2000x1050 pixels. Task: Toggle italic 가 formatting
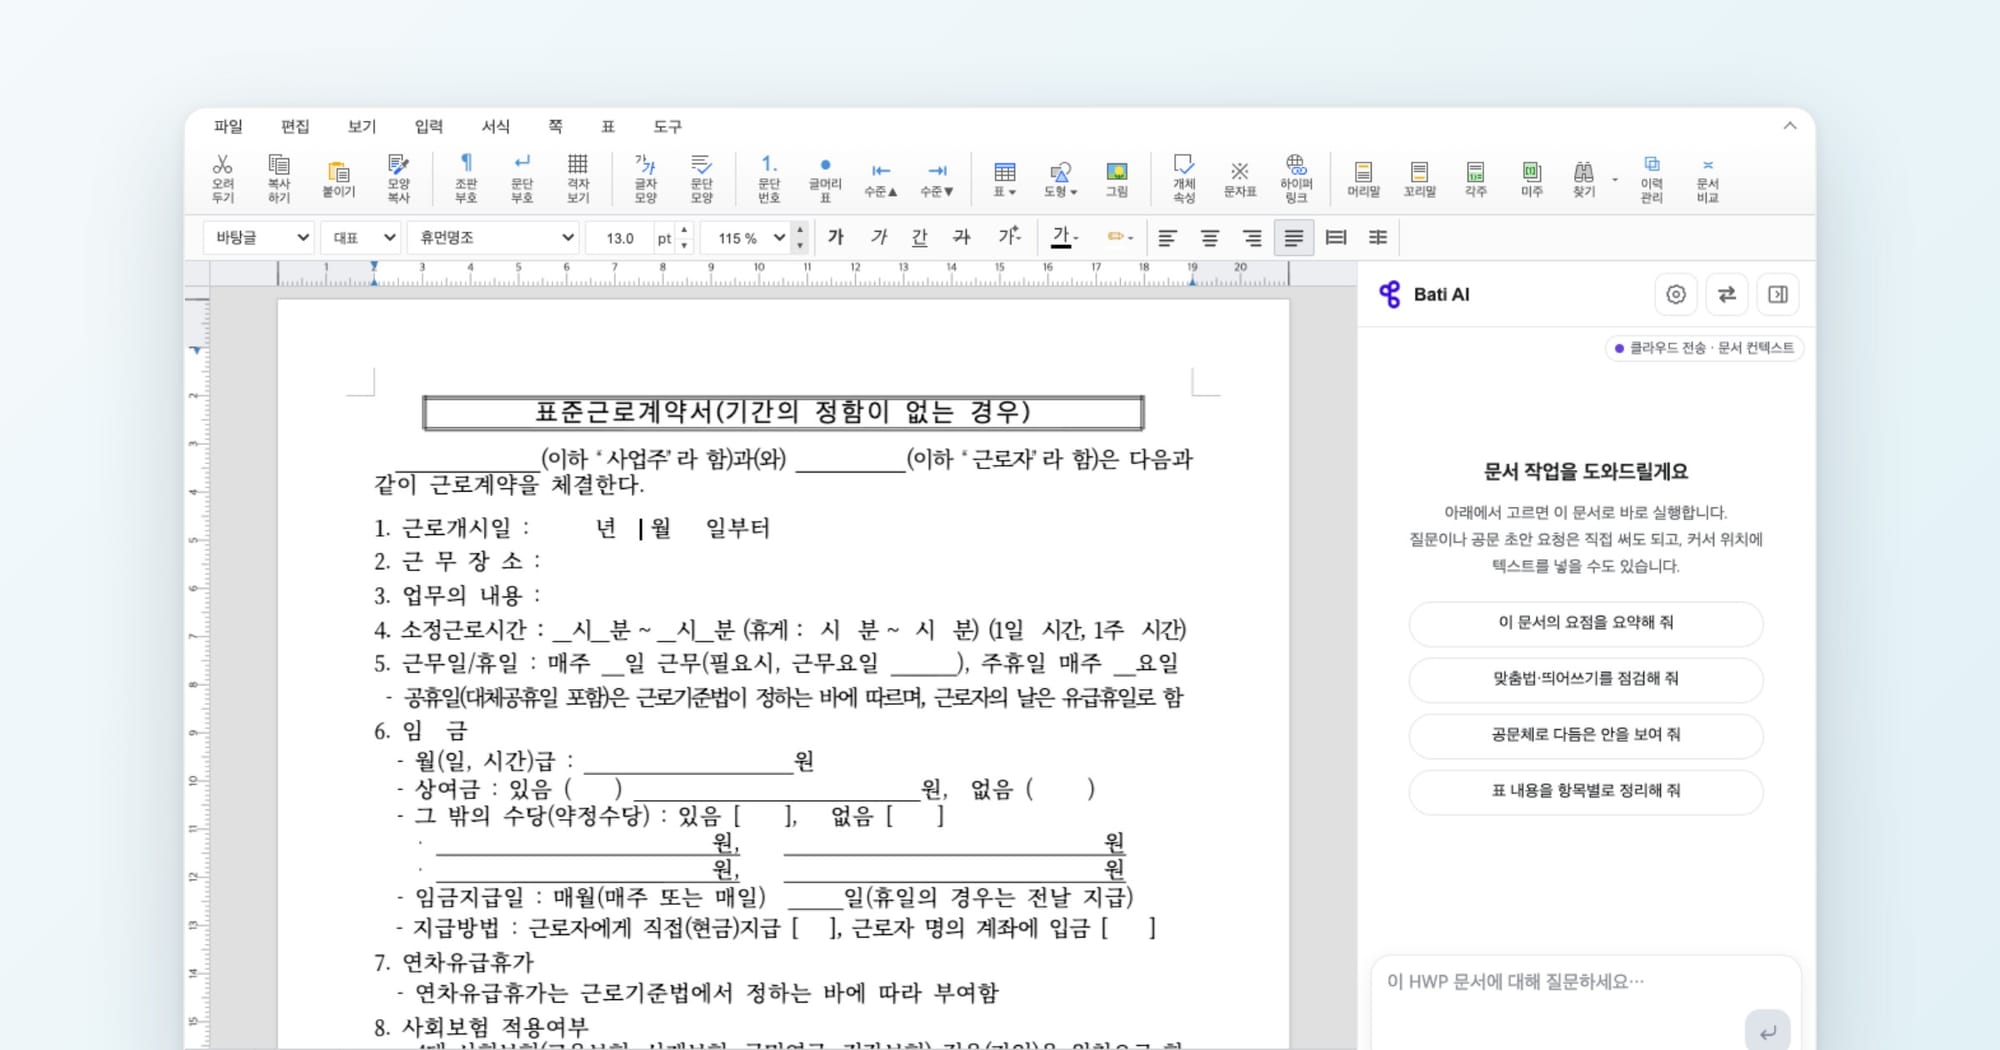[x=878, y=237]
